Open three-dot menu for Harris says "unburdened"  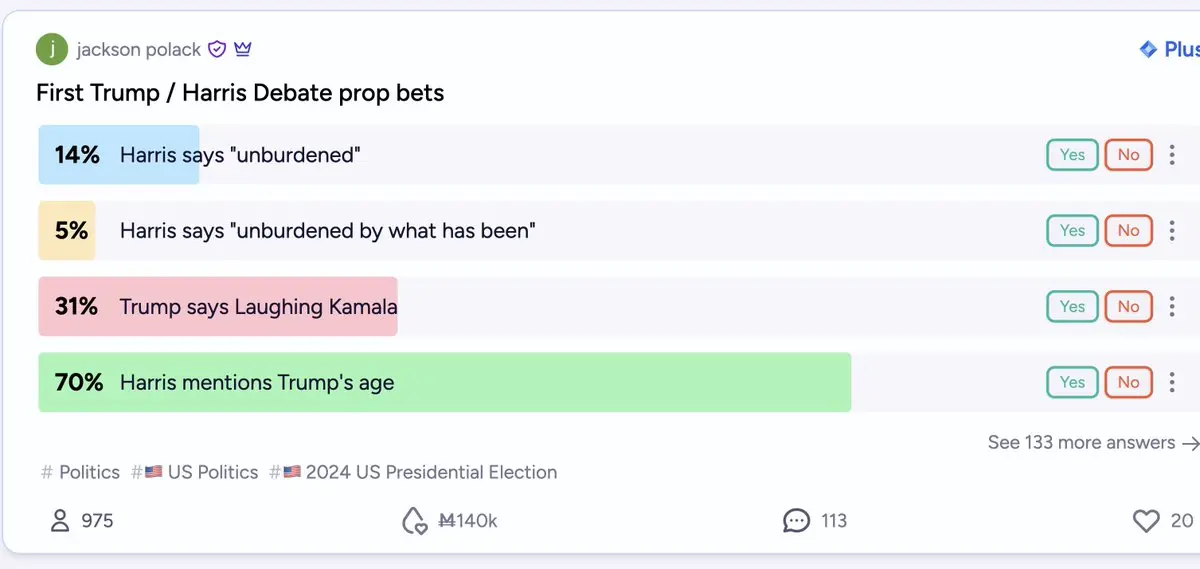point(1172,155)
